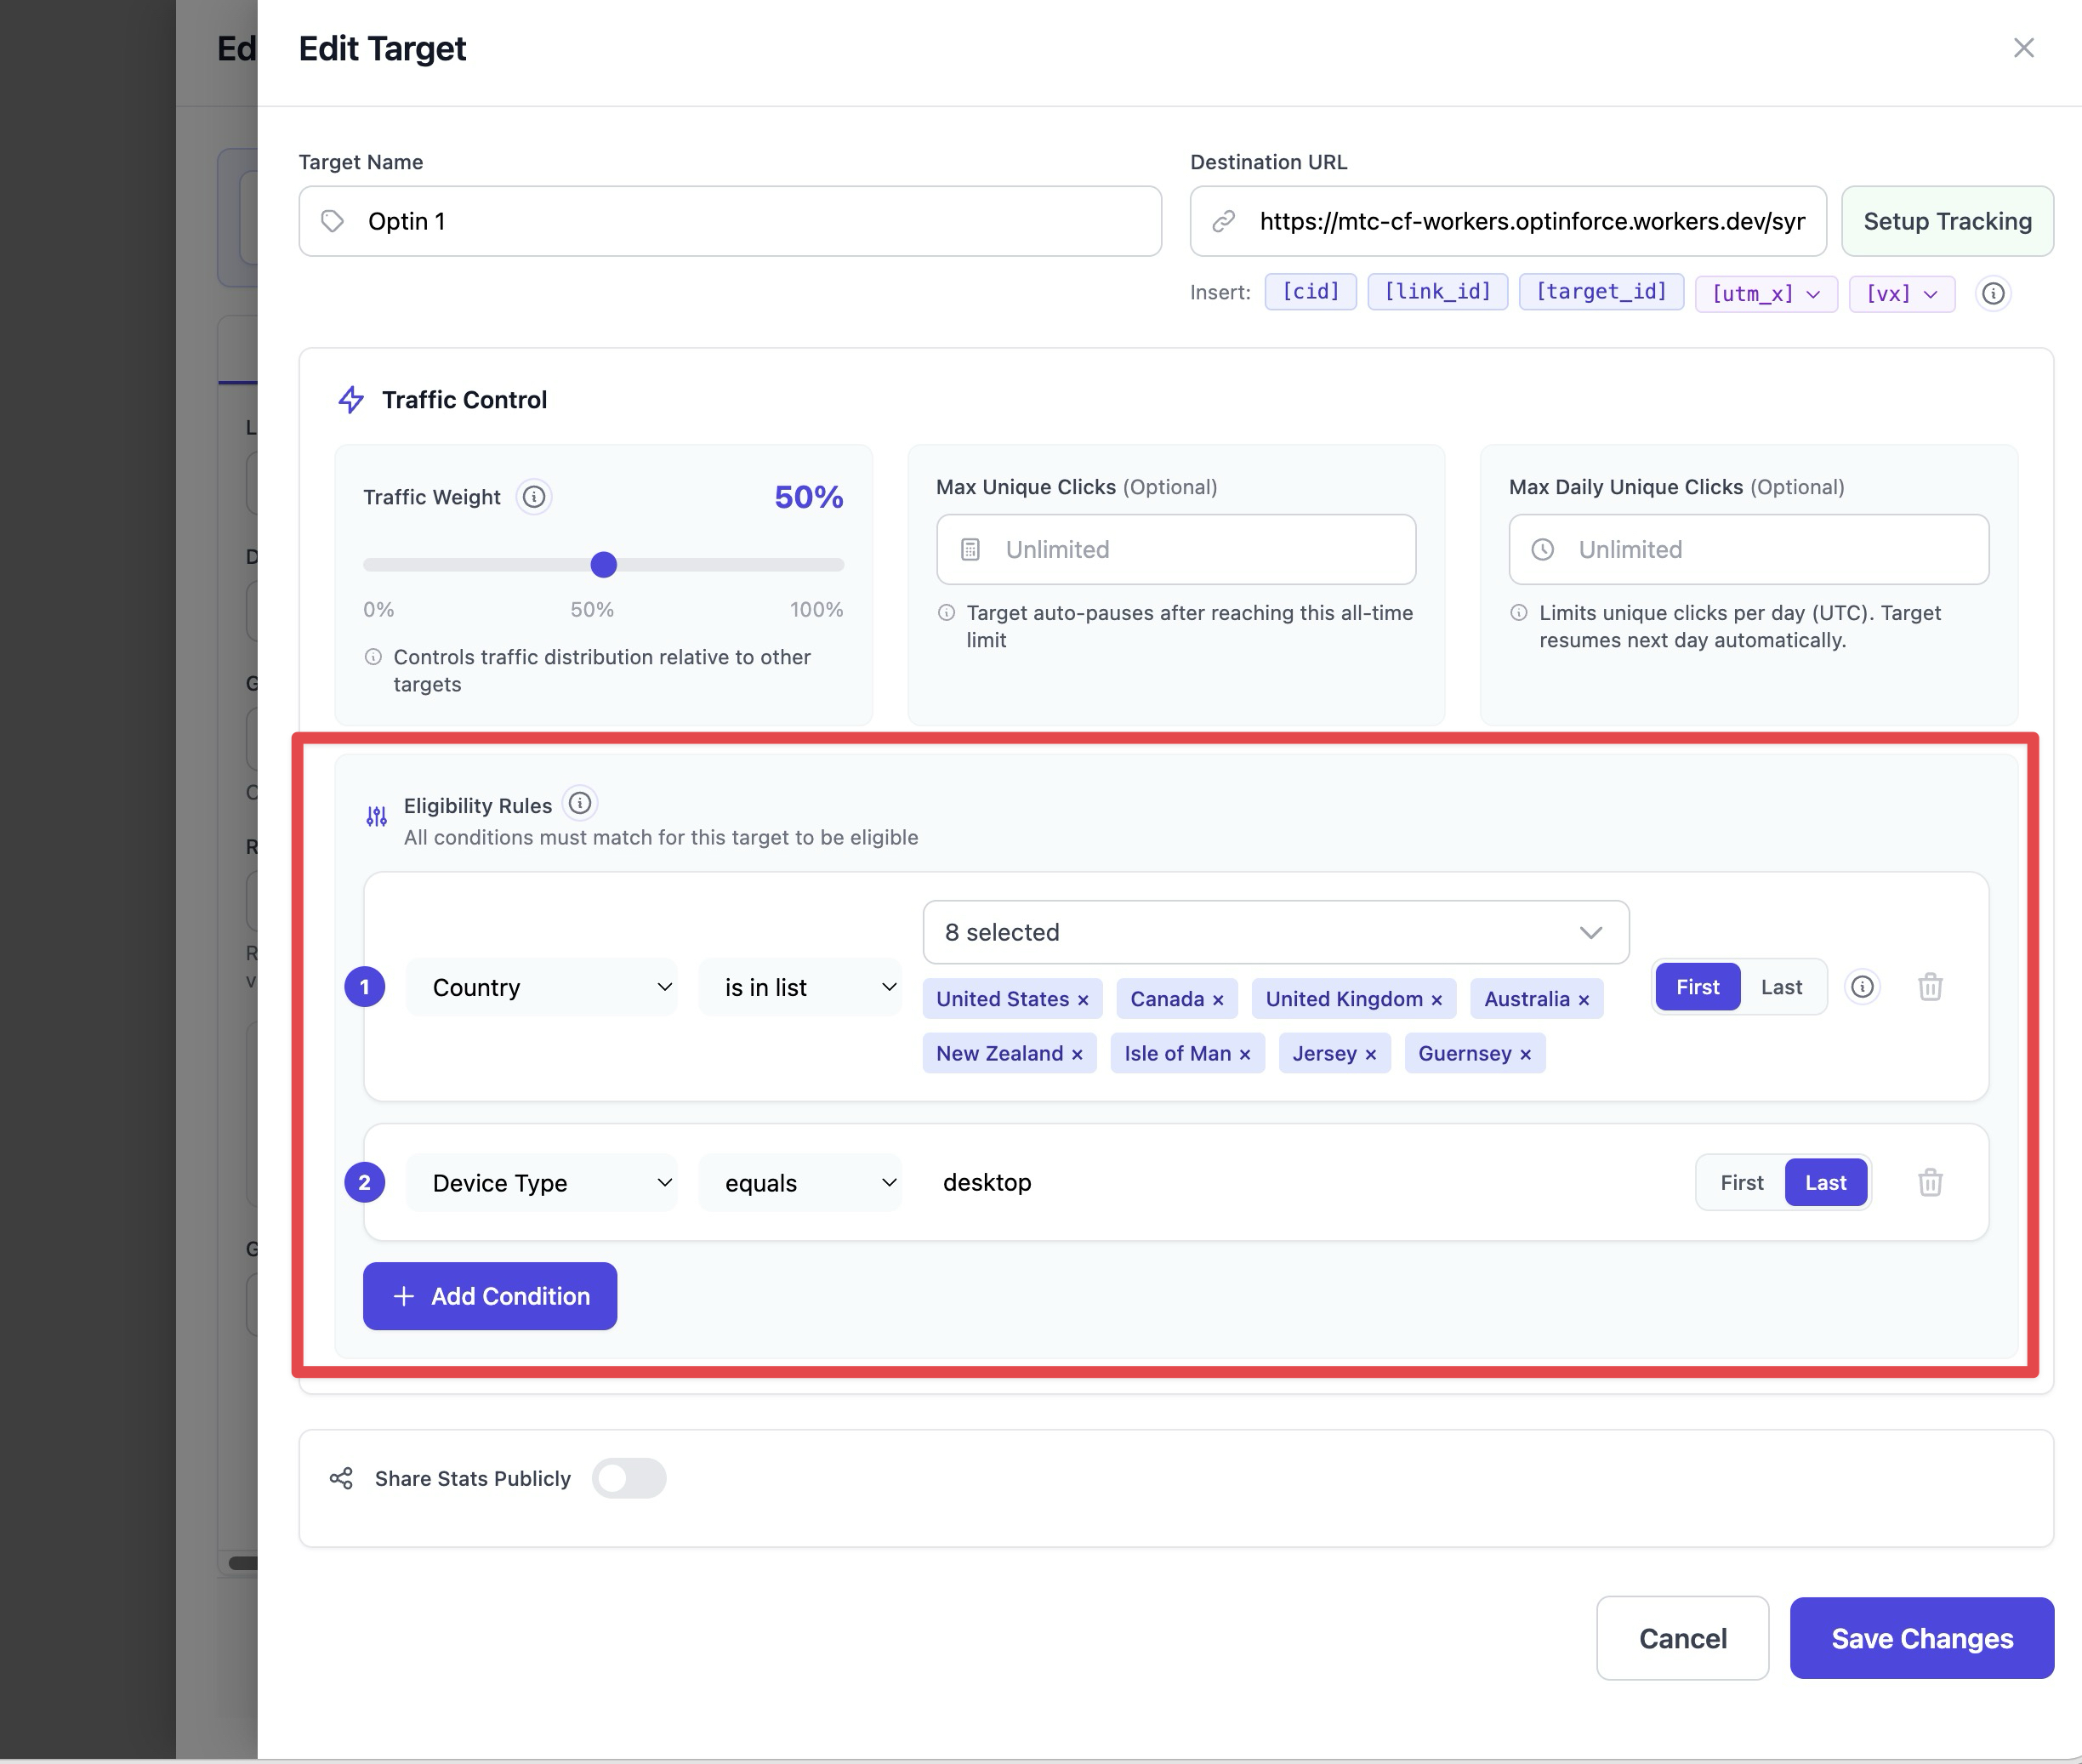Set Country condition to First
This screenshot has height=1764, width=2082.
click(1698, 987)
